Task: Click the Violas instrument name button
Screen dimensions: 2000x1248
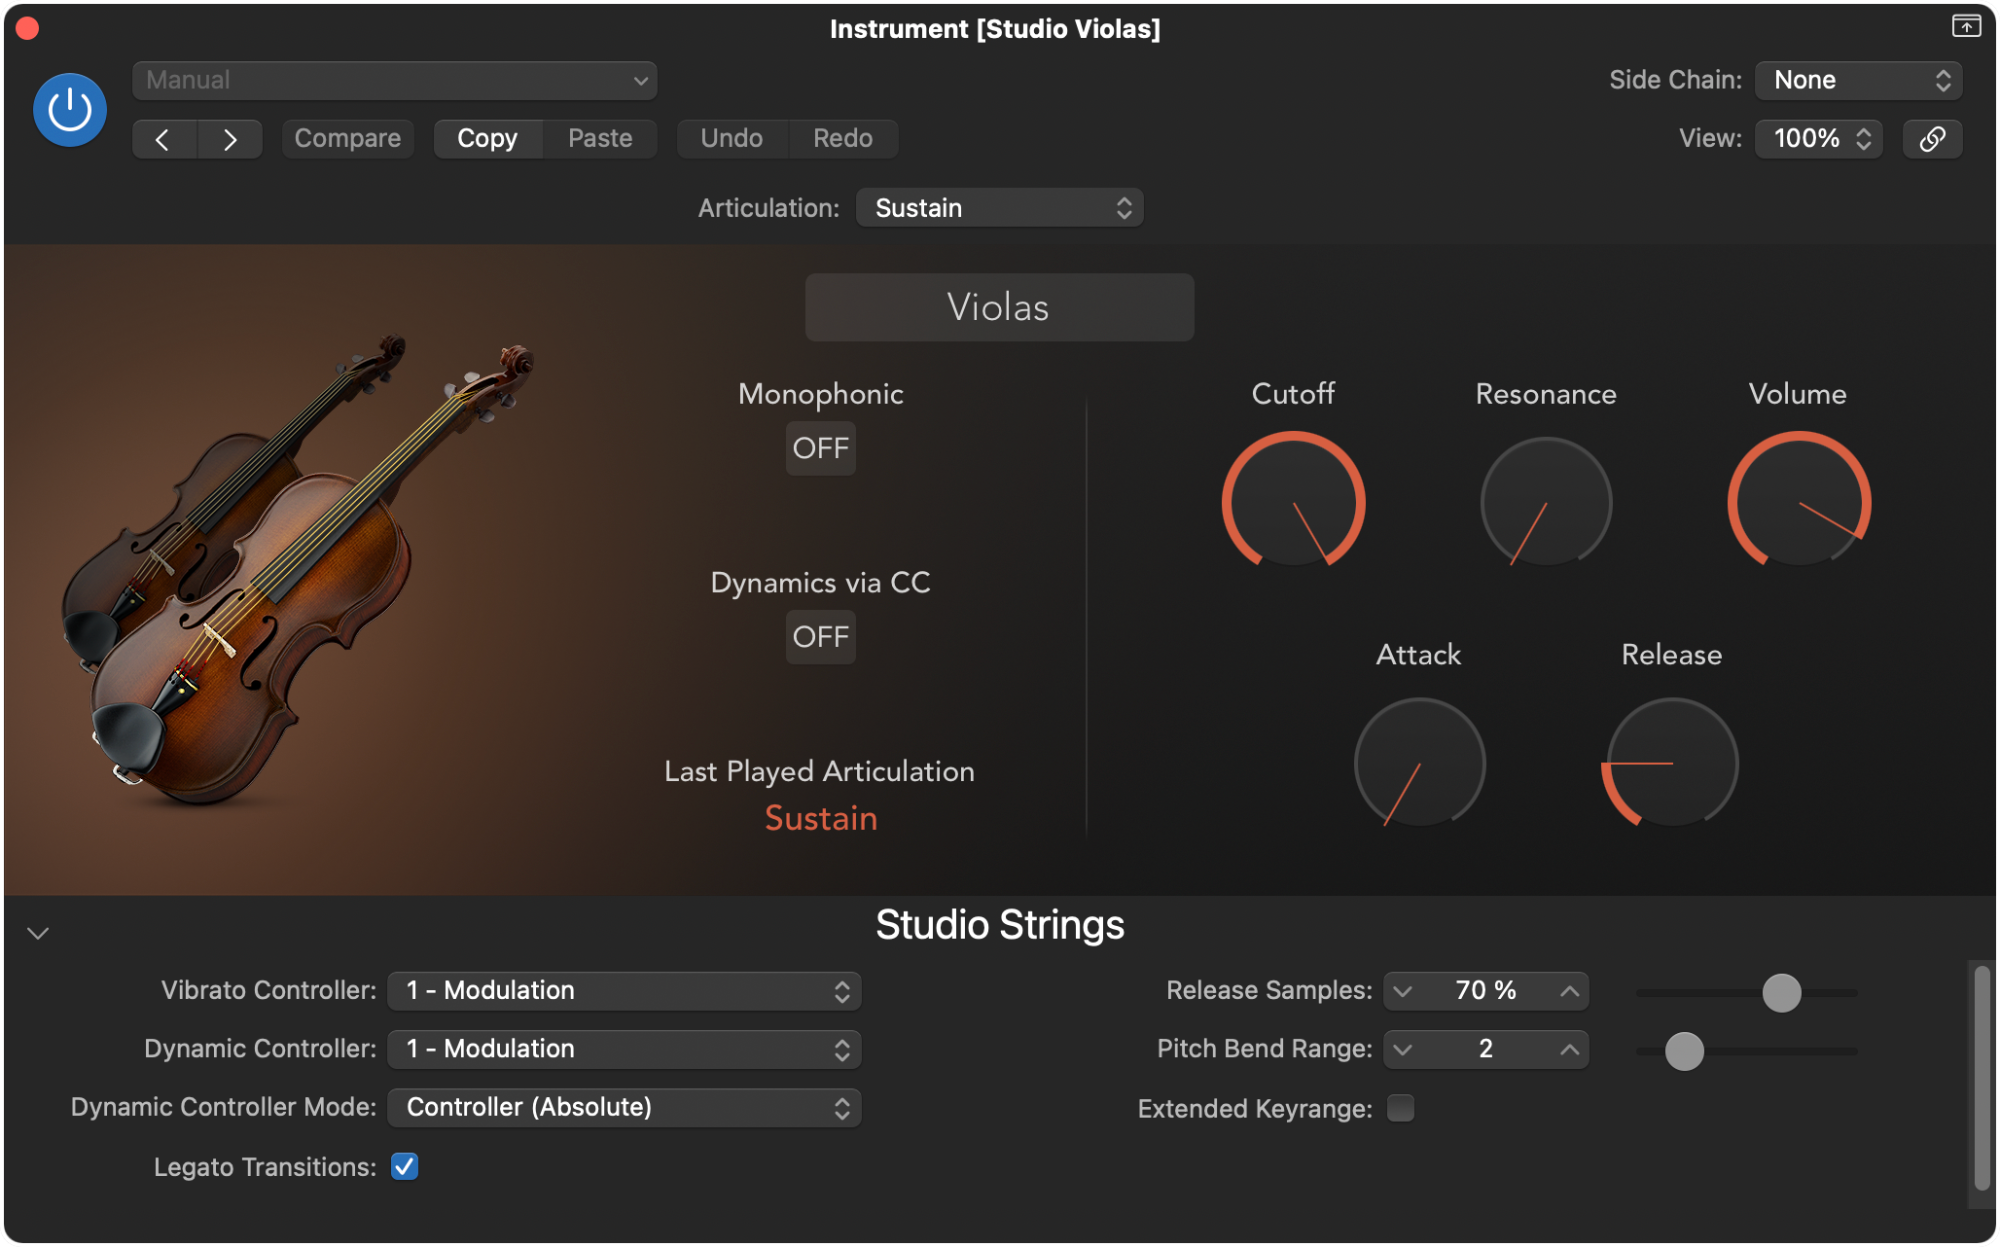Action: coord(999,307)
